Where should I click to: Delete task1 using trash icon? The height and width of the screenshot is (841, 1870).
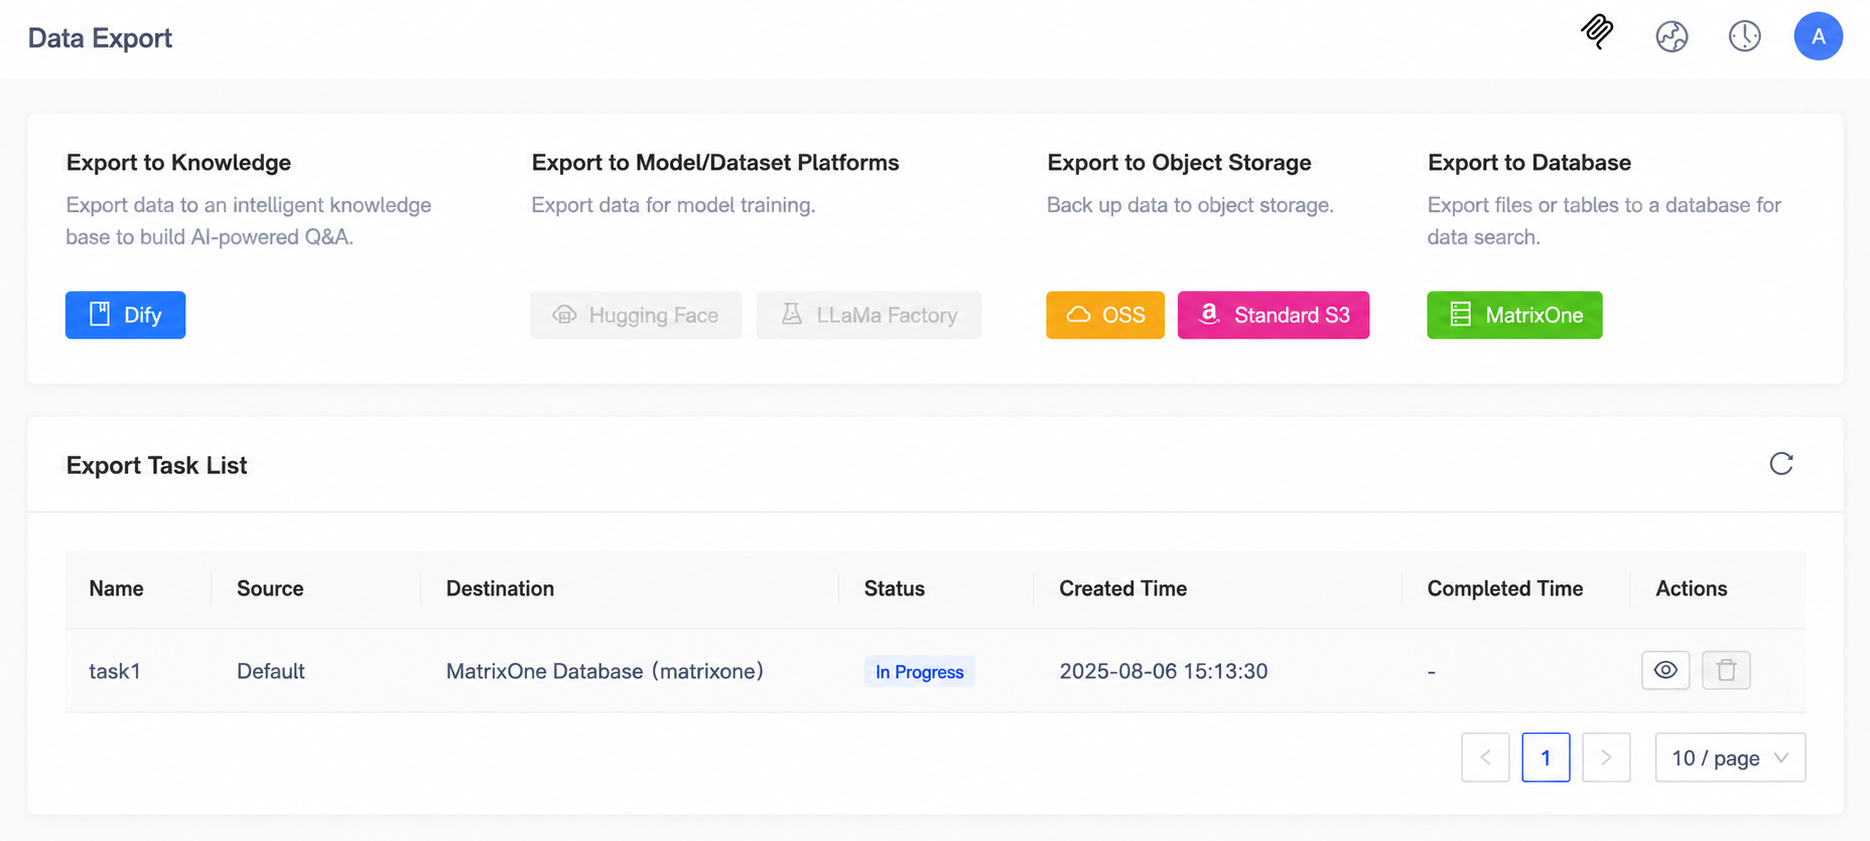[1726, 670]
